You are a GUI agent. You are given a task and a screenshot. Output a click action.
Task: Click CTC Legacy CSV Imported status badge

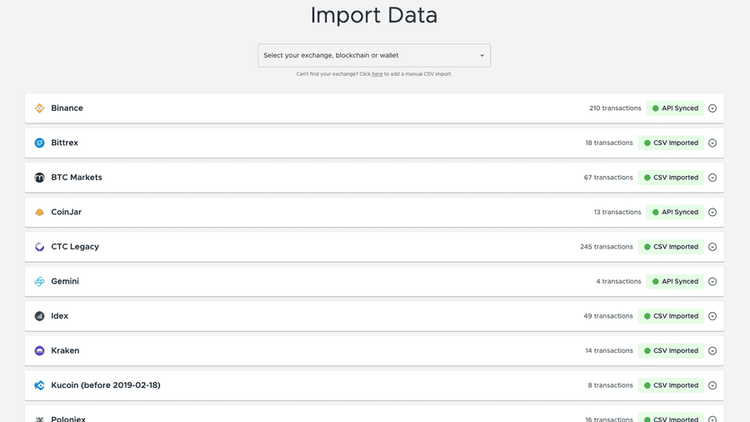[x=671, y=247]
